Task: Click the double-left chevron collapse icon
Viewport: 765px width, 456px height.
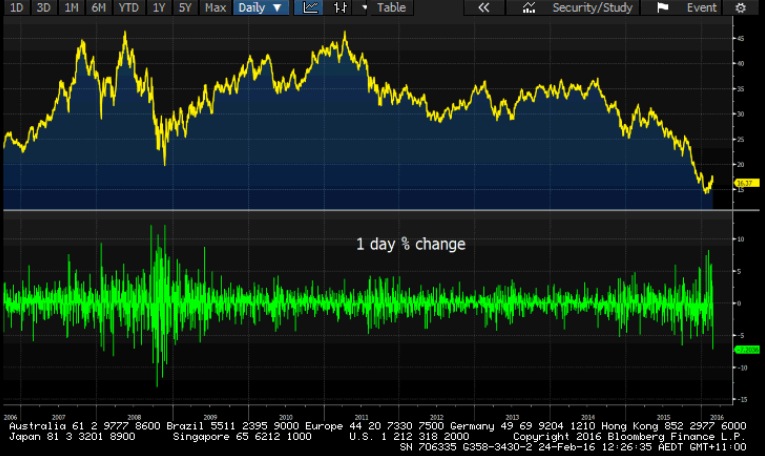Action: pos(484,8)
